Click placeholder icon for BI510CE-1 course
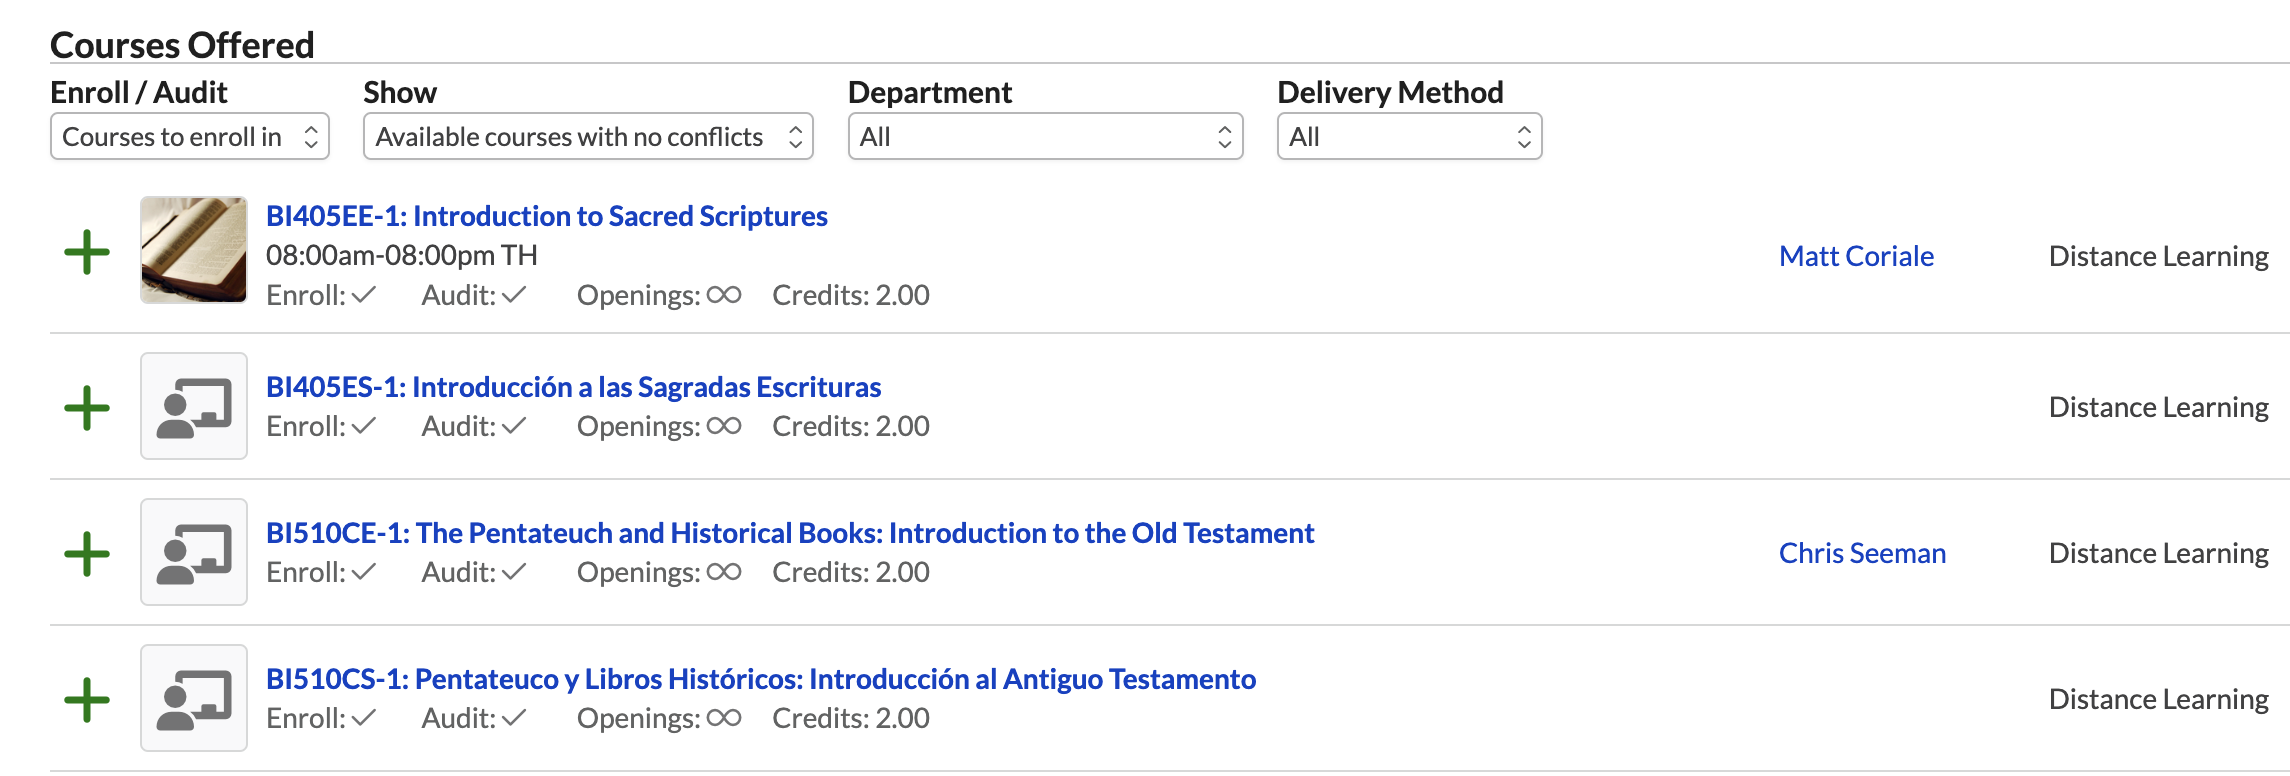 point(194,552)
